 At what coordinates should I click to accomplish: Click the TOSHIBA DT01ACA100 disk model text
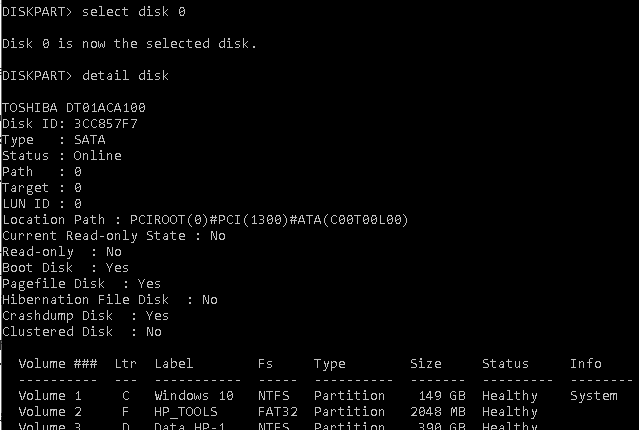[x=74, y=107]
